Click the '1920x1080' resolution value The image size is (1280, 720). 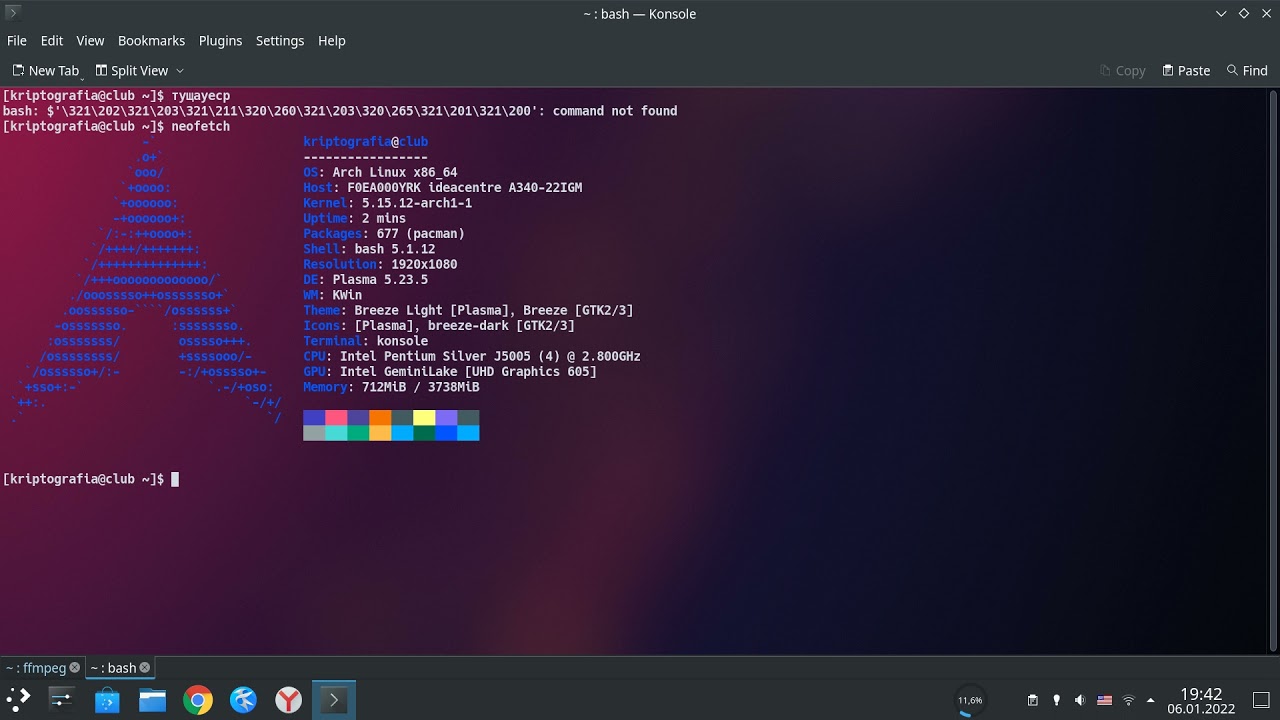(x=424, y=265)
